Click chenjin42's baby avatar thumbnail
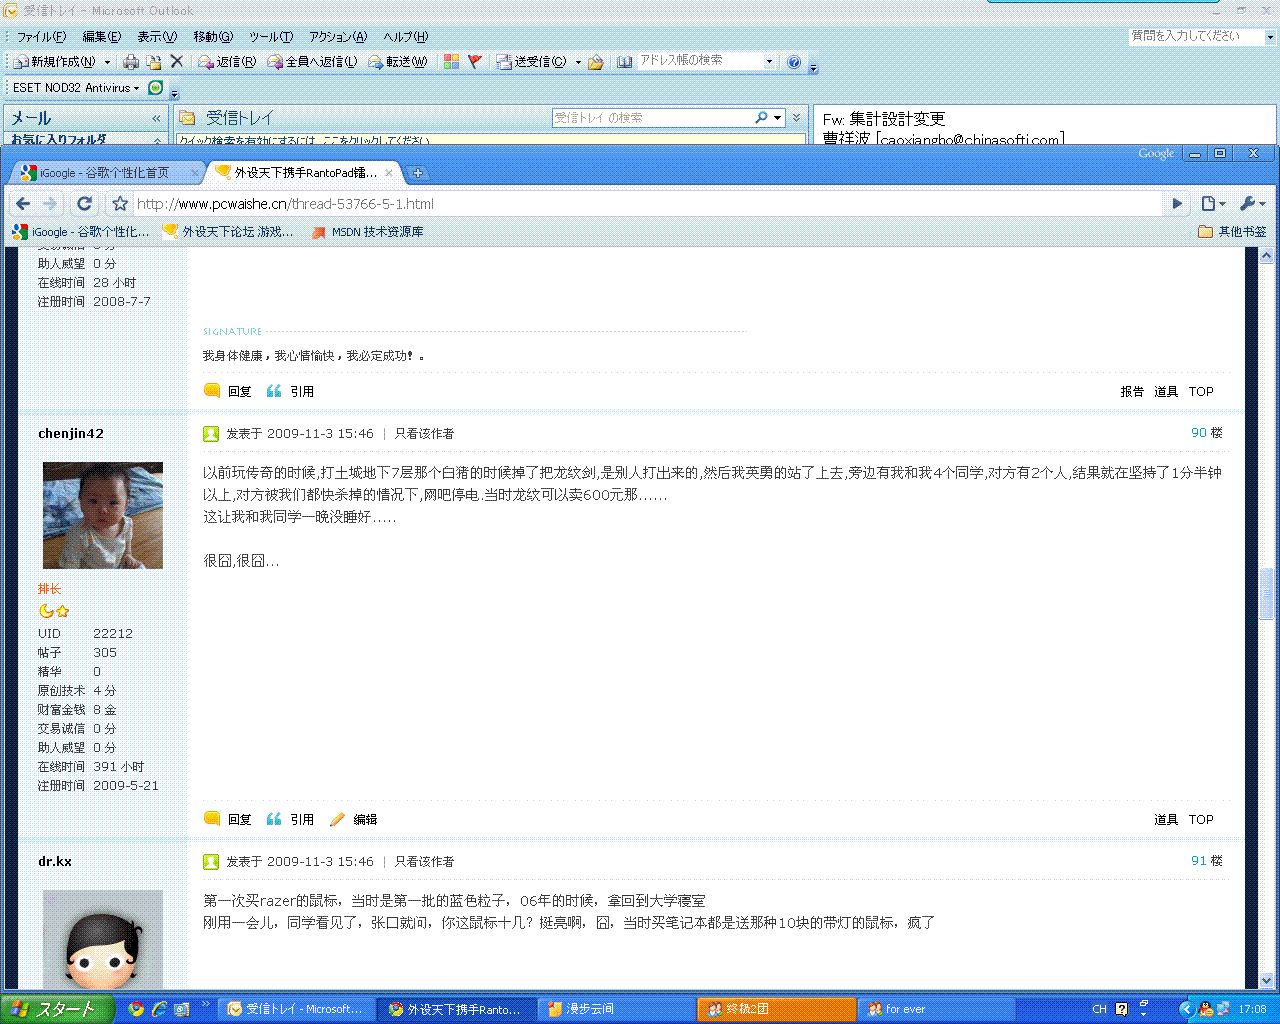 [x=102, y=514]
